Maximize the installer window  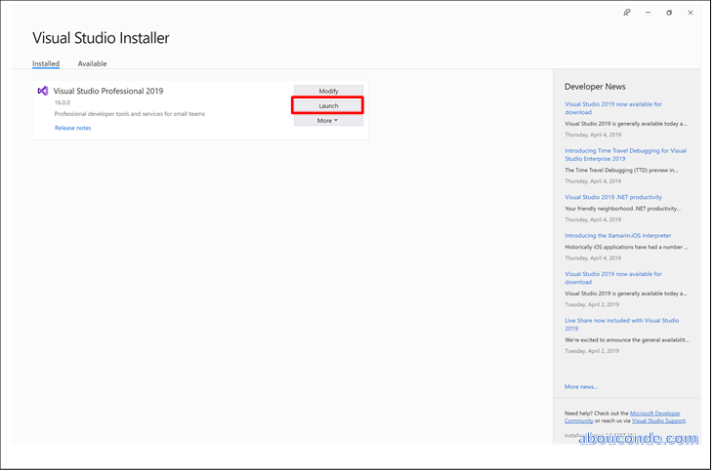point(669,13)
